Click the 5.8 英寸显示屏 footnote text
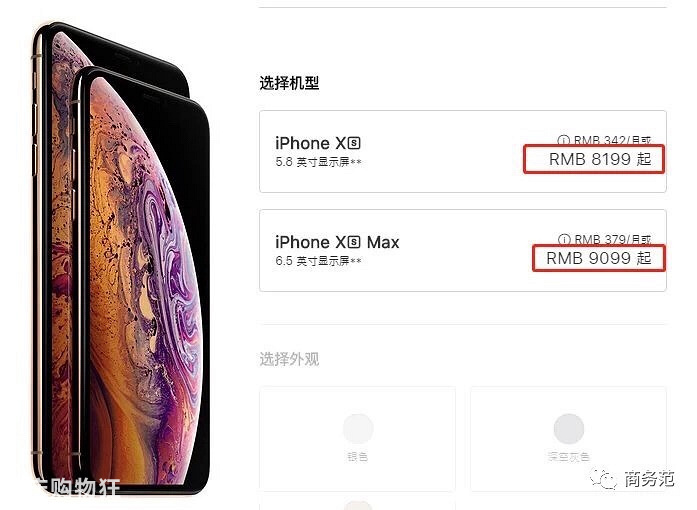The width and height of the screenshot is (697, 510). click(x=318, y=162)
